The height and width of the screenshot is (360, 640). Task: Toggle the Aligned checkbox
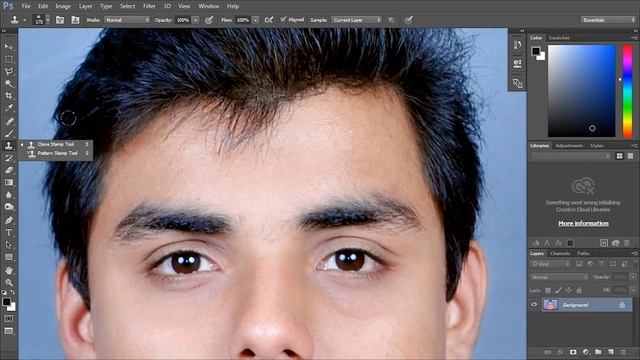(284, 19)
